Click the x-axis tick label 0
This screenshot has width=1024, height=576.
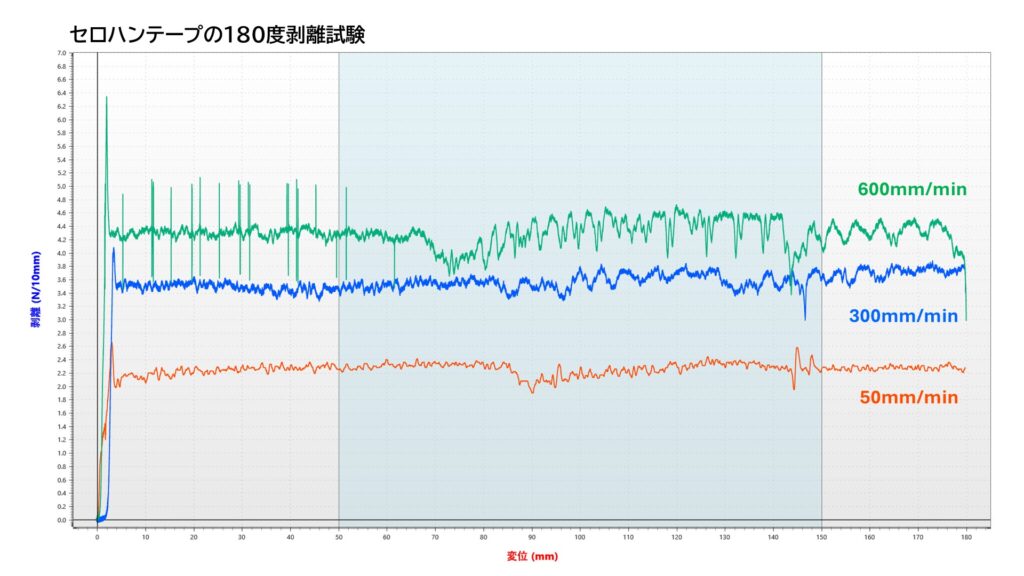coord(97,537)
